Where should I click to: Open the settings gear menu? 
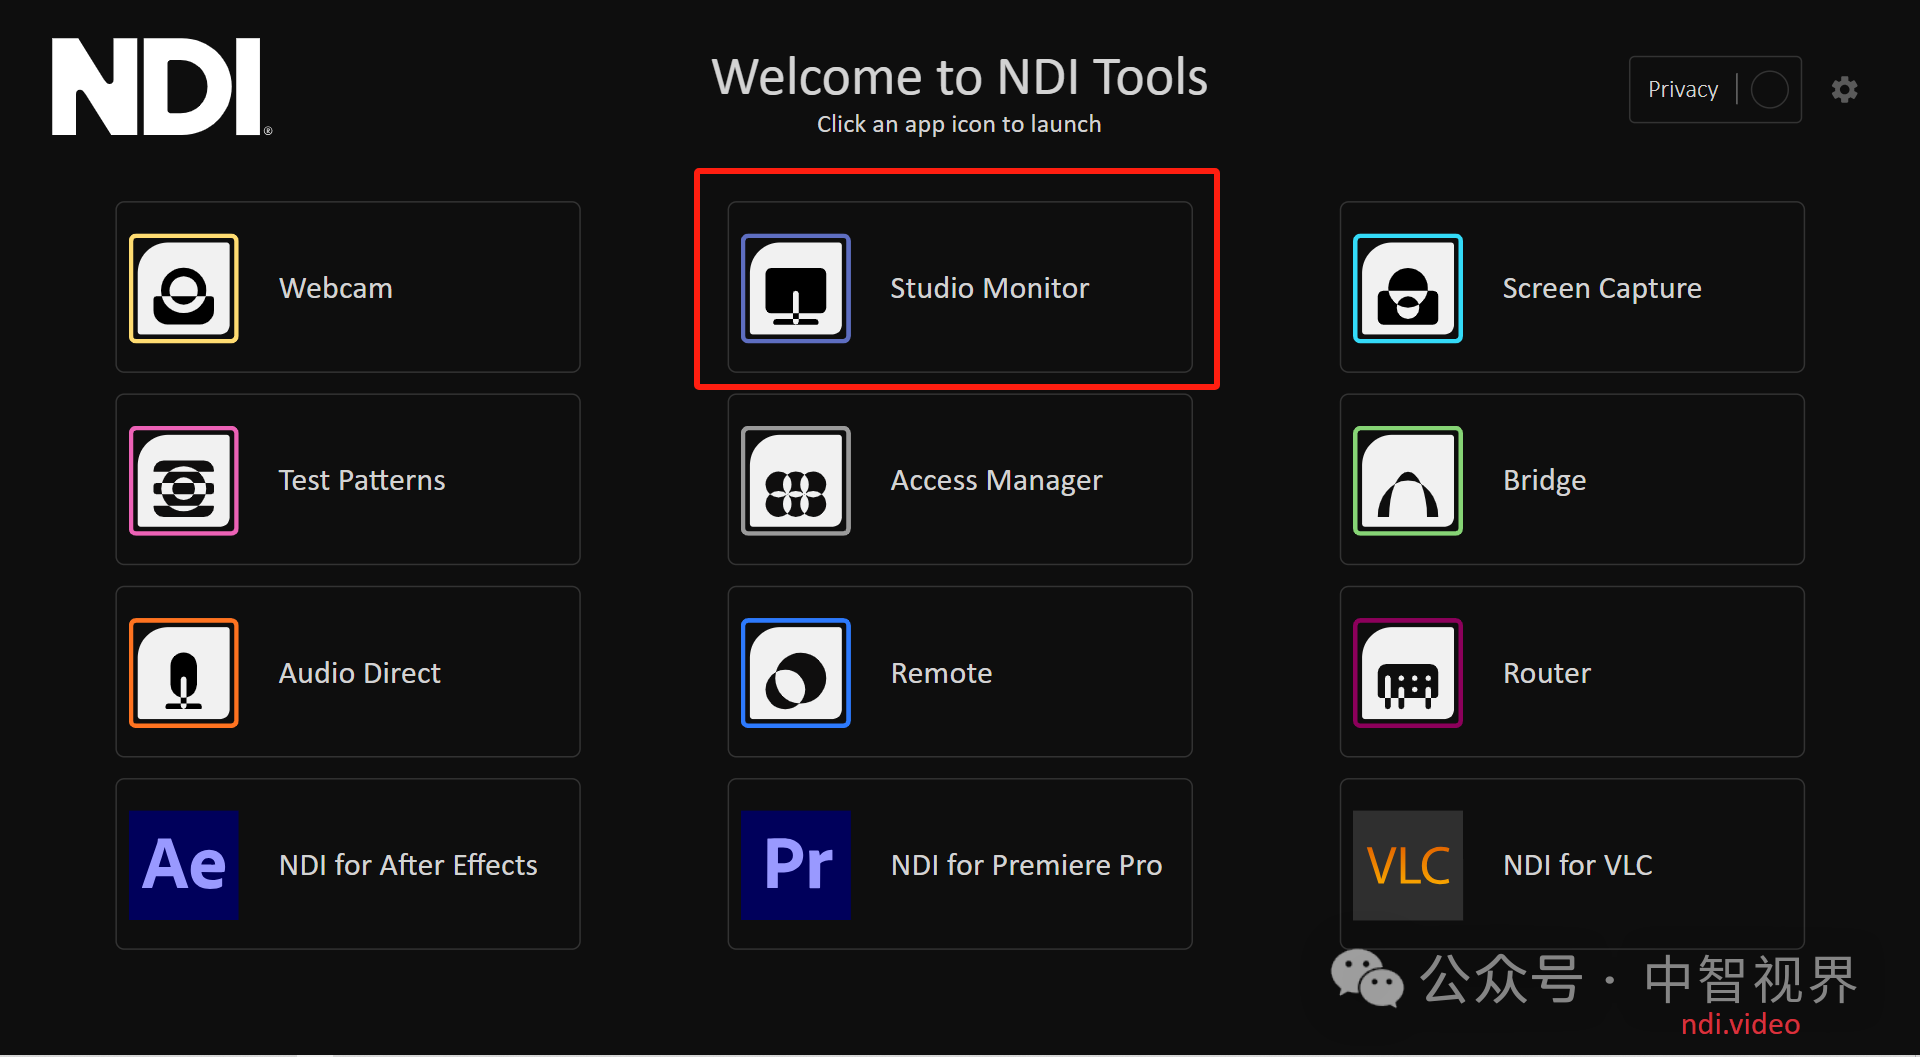[1845, 89]
